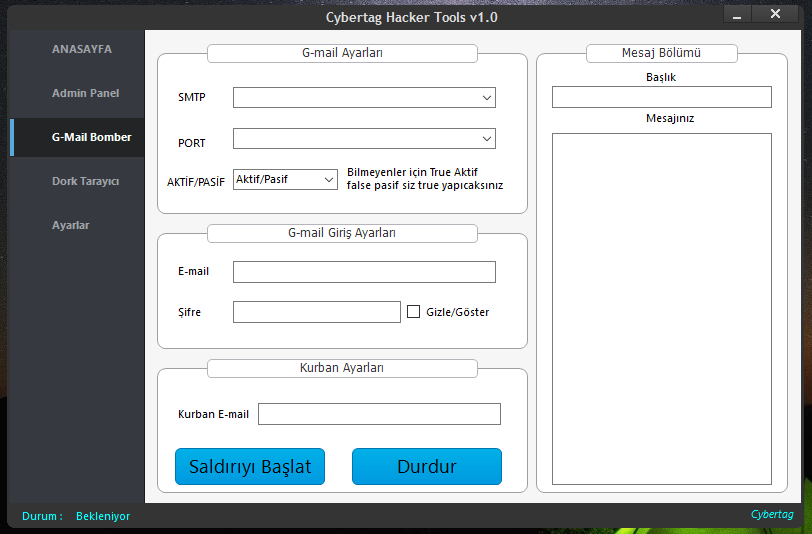Image resolution: width=812 pixels, height=534 pixels.
Task: Close the Cybertag Hacker Tools window
Action: (x=775, y=15)
